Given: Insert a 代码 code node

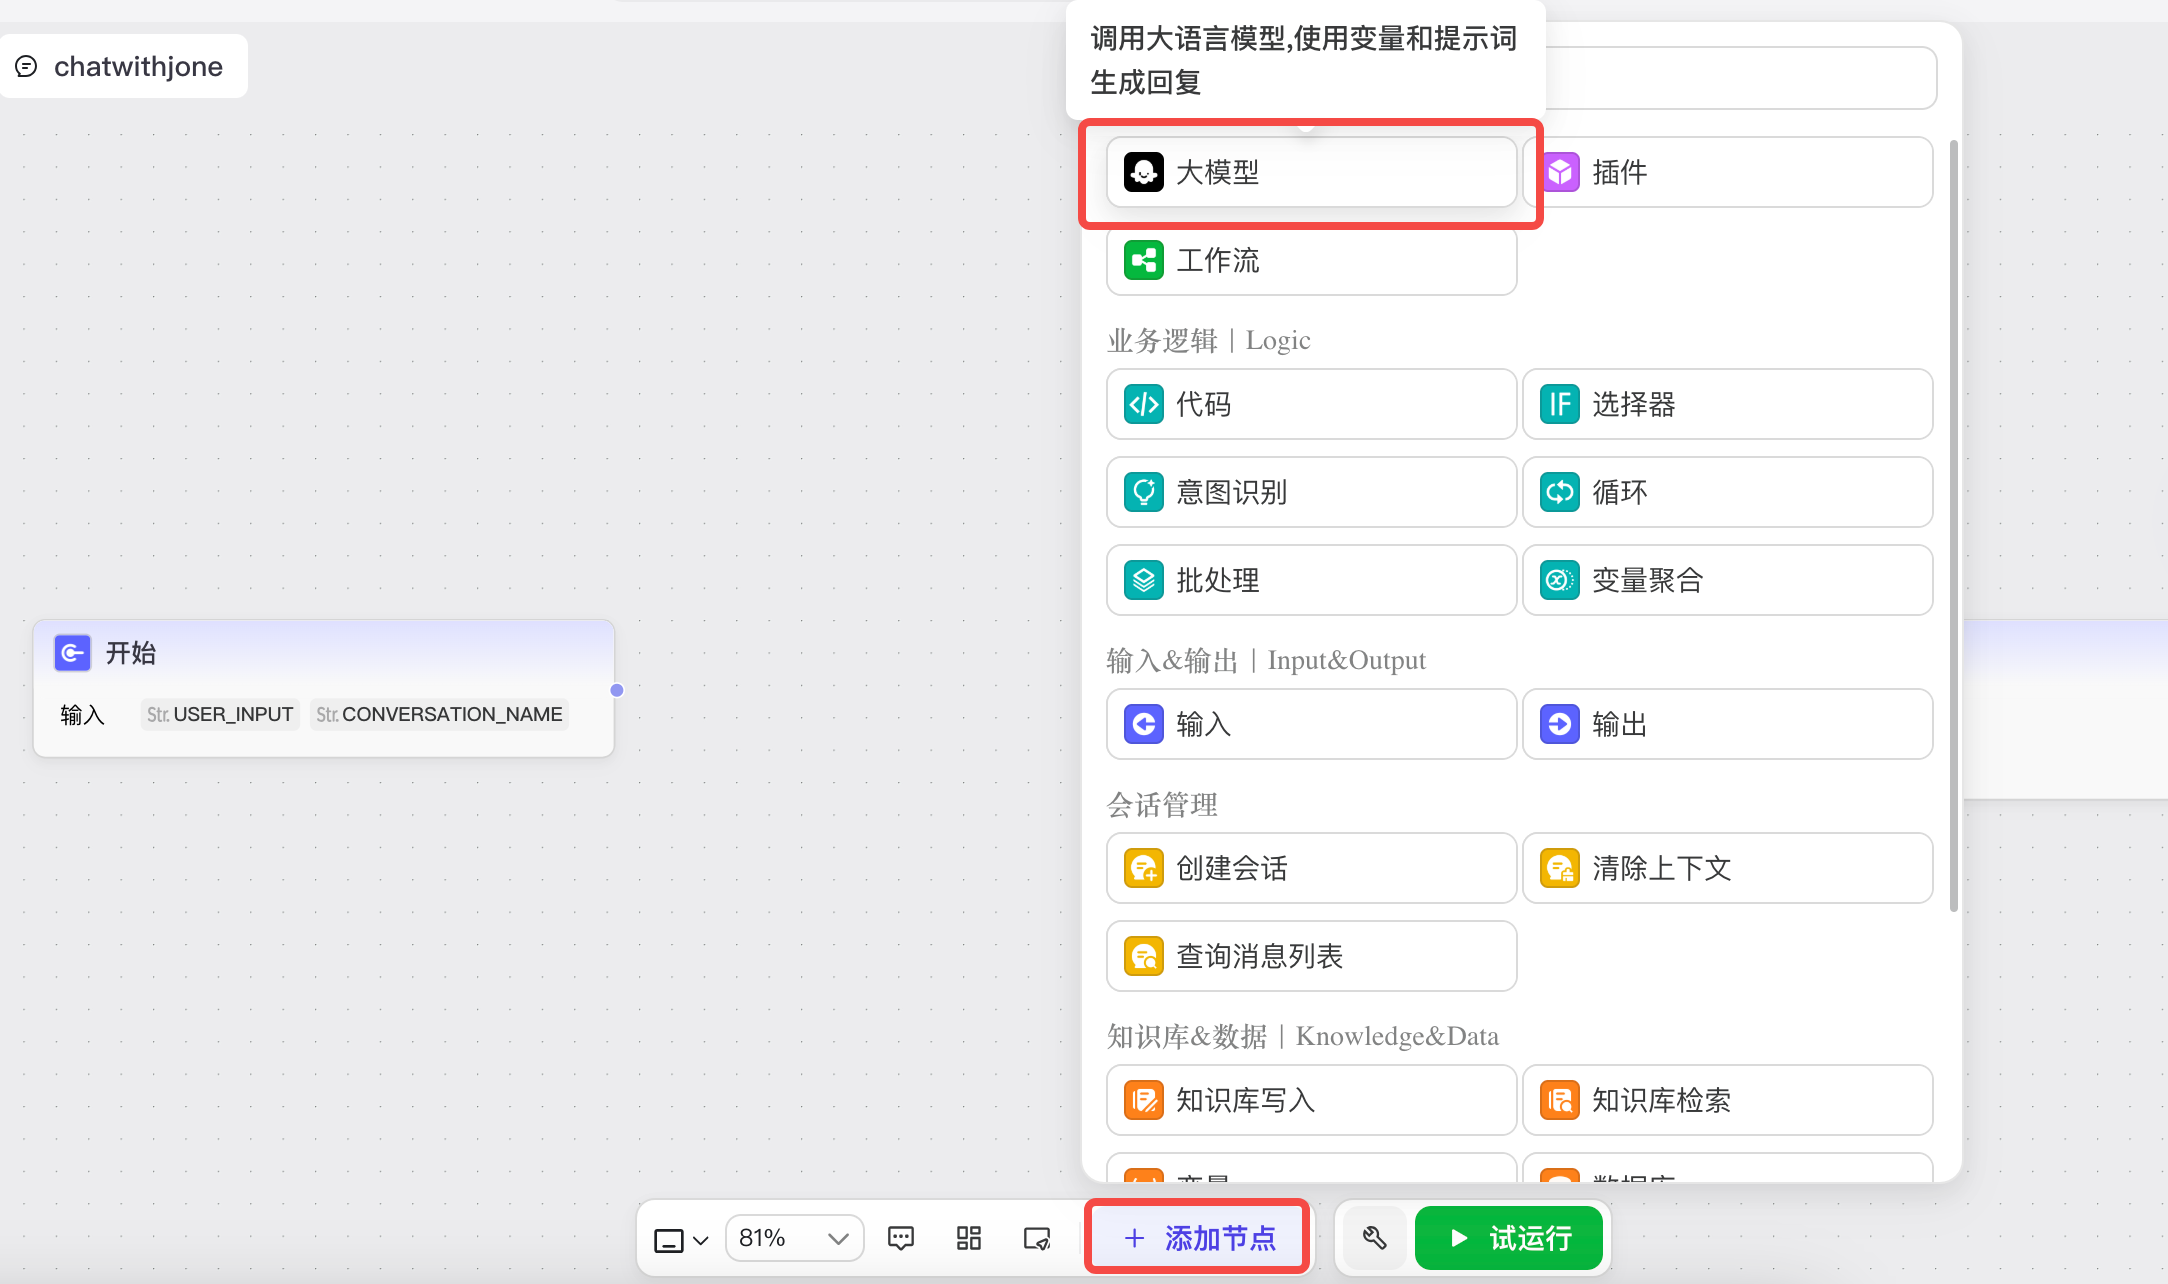Looking at the screenshot, I should coord(1311,404).
